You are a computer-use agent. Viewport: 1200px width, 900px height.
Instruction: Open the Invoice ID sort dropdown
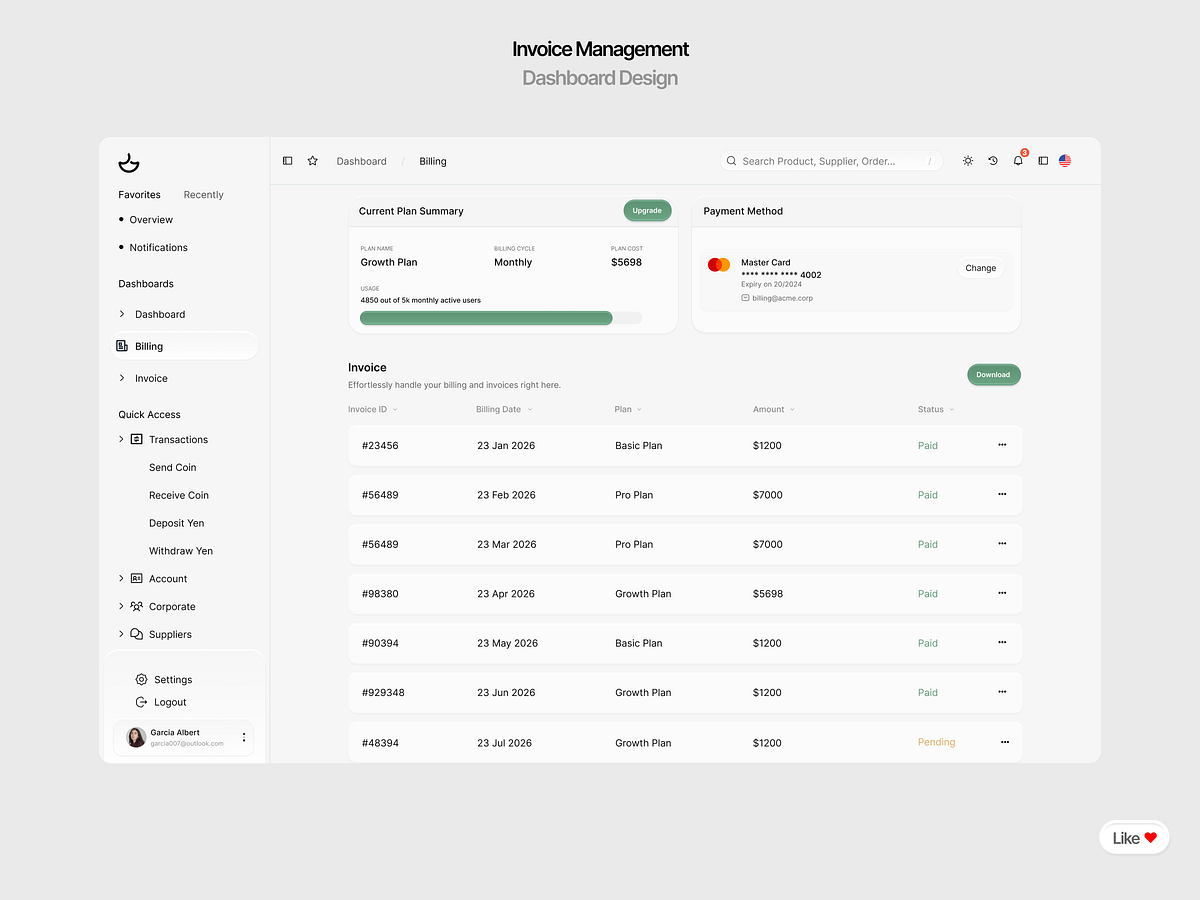pyautogui.click(x=394, y=409)
